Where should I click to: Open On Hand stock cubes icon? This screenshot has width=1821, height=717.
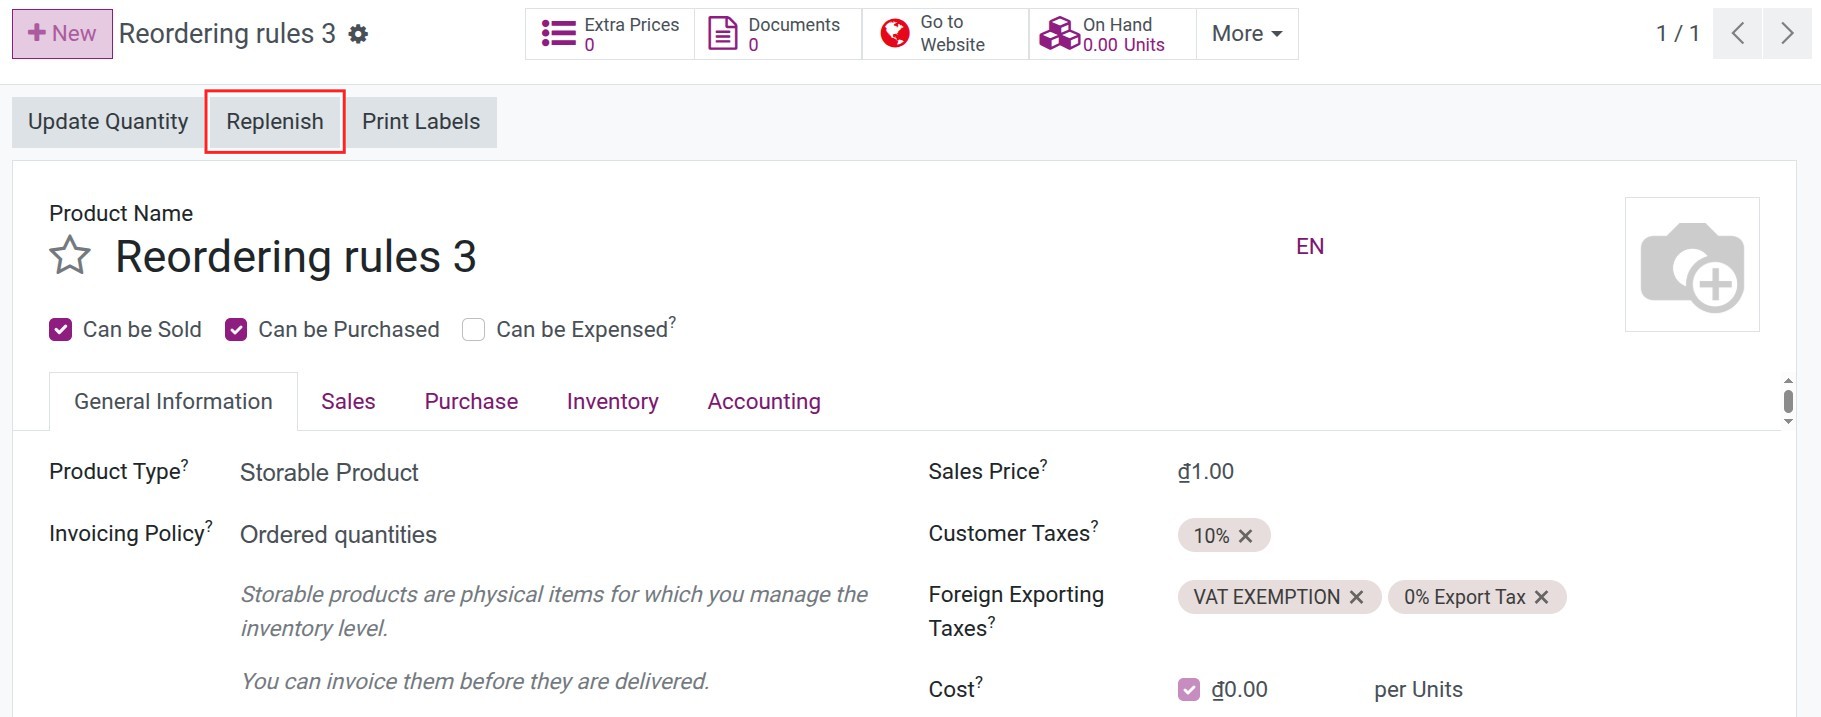tap(1059, 34)
